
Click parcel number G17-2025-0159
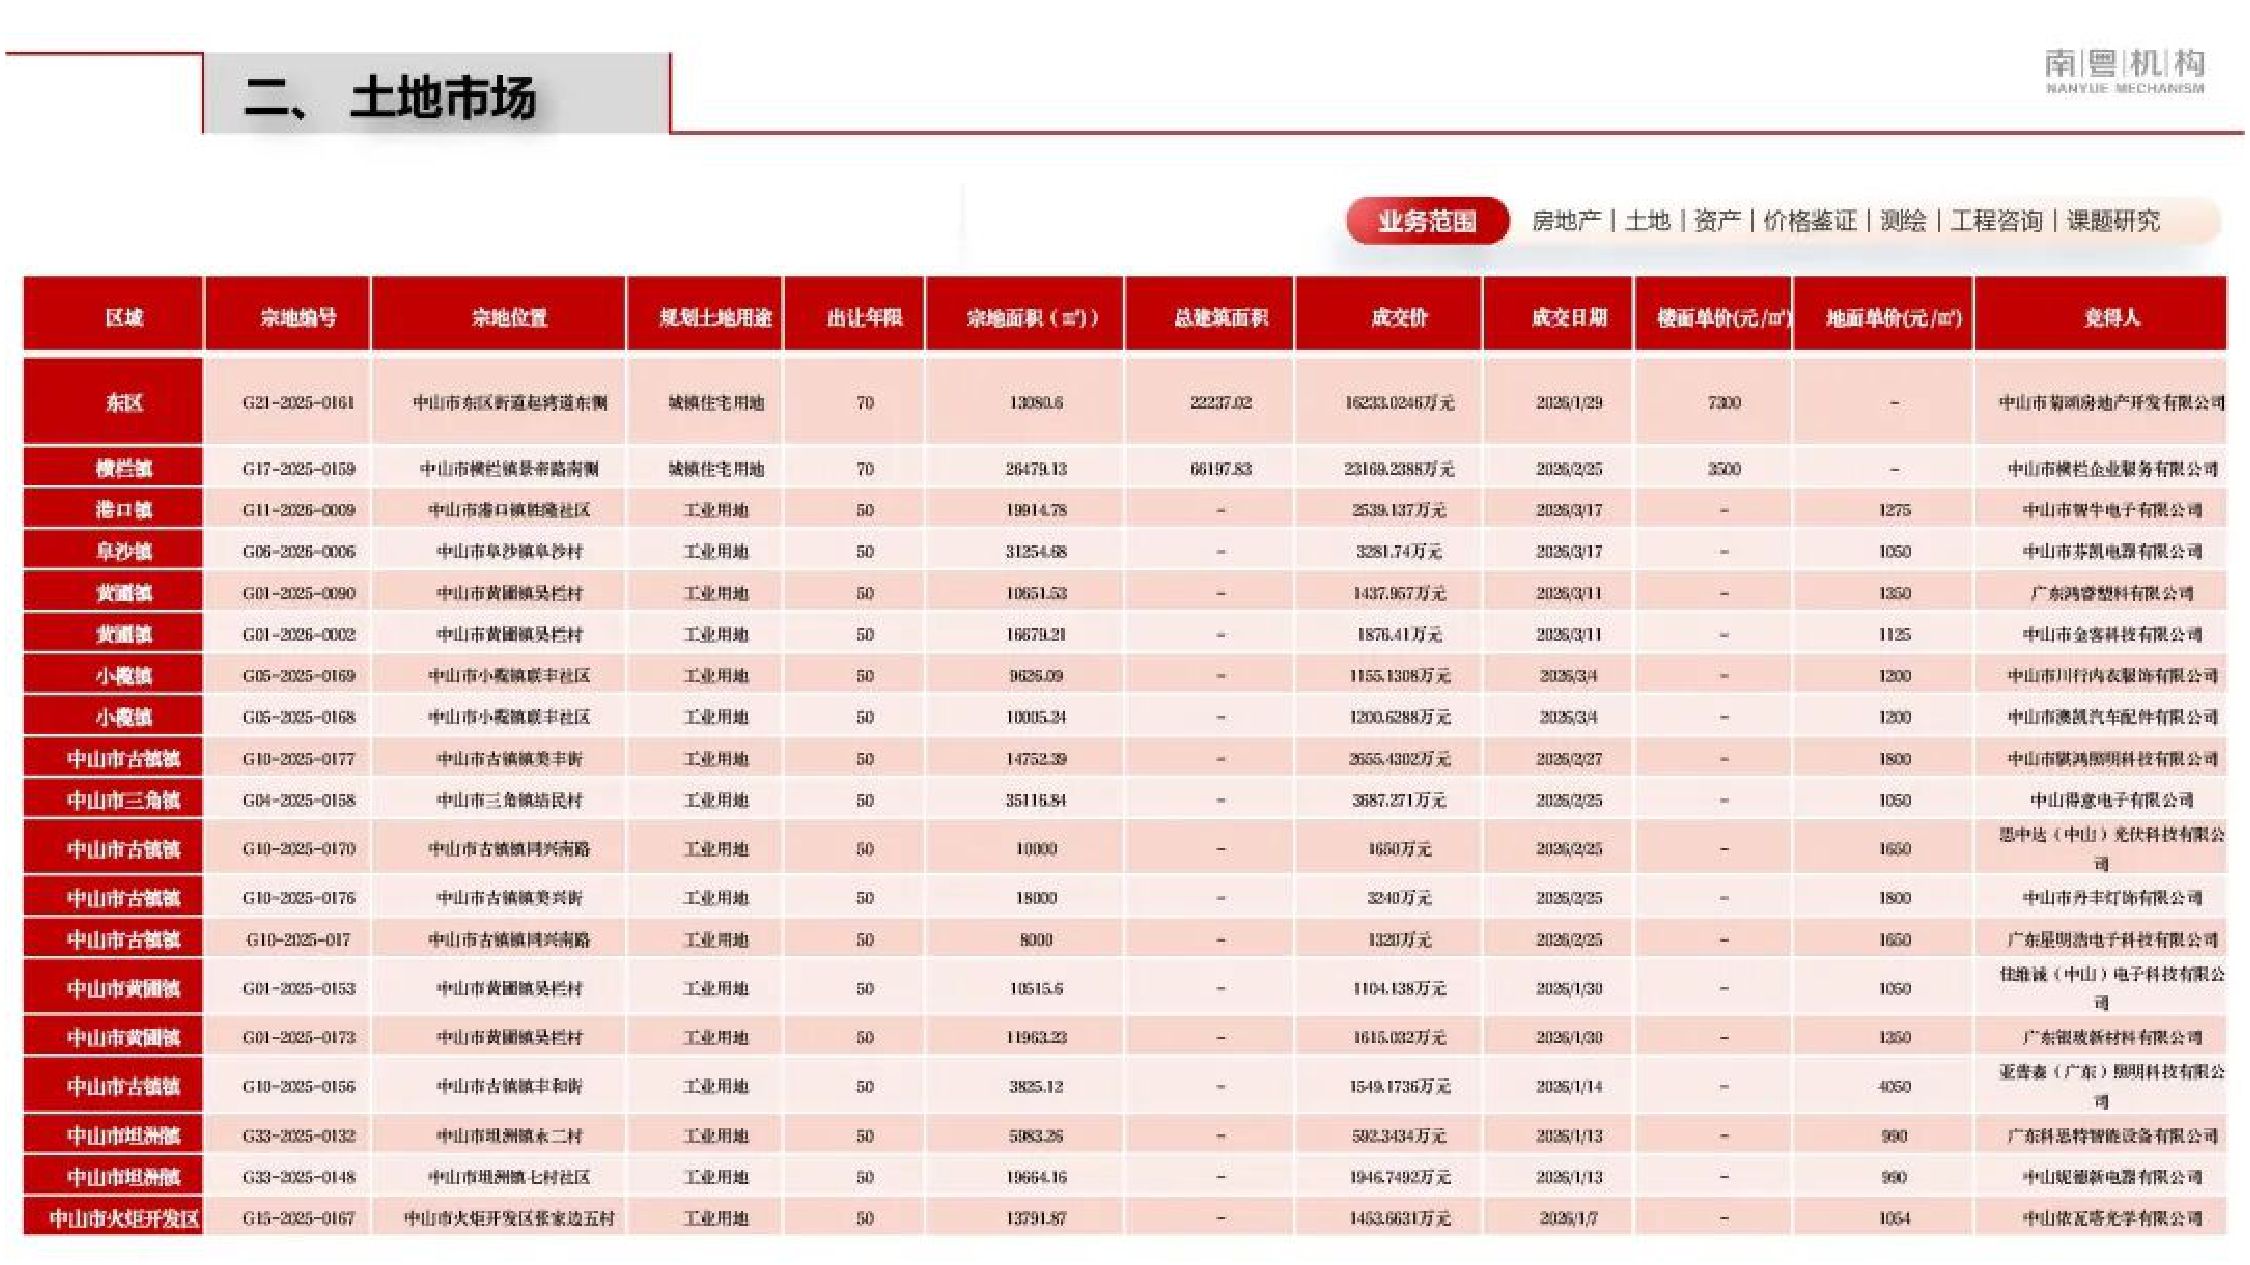tap(298, 469)
